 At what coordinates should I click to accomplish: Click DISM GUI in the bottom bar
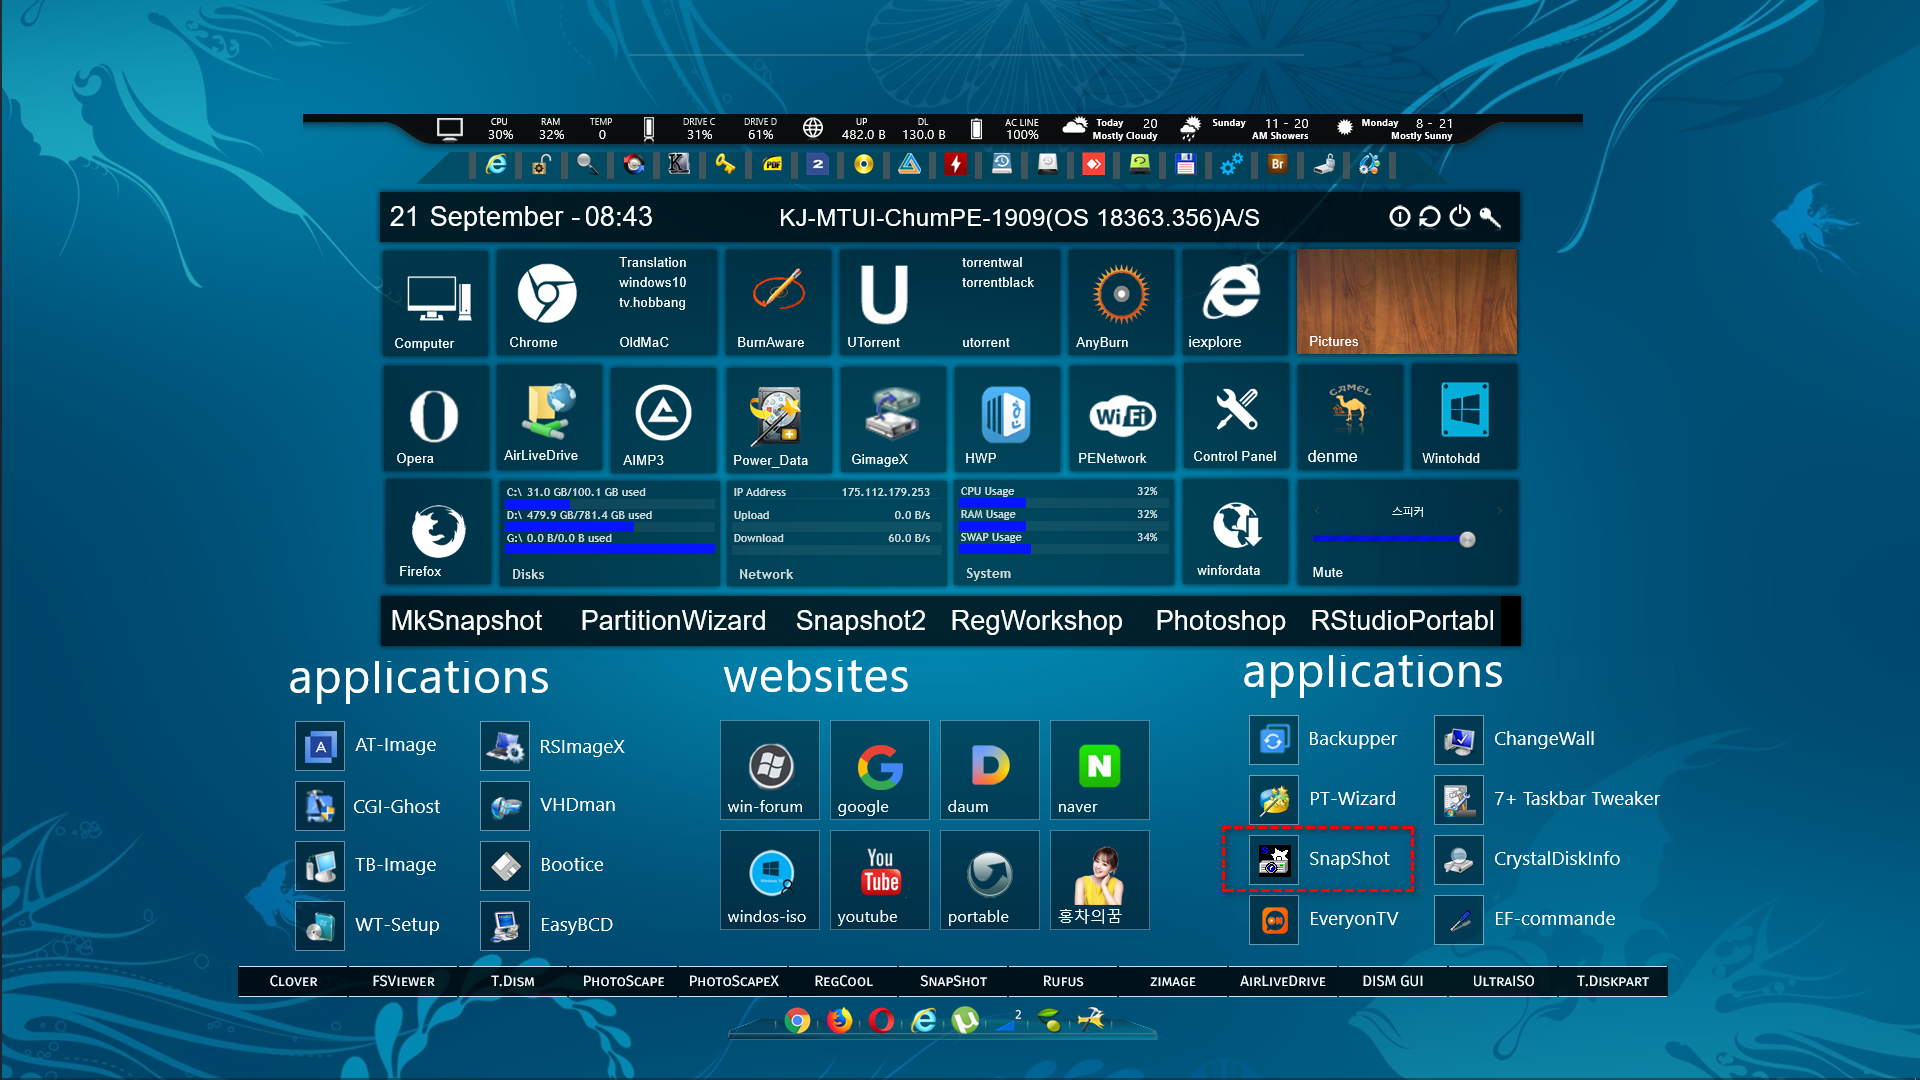coord(1392,981)
